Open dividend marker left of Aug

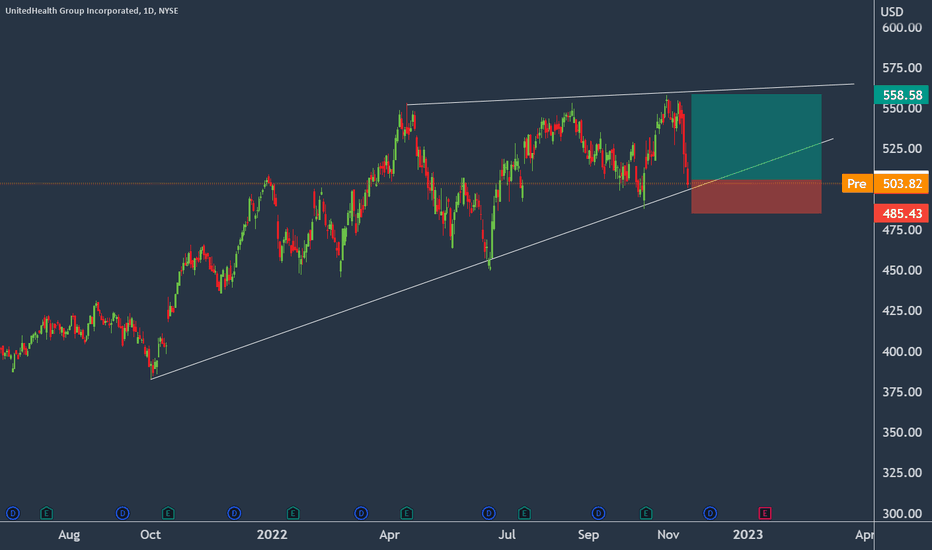pyautogui.click(x=12, y=513)
